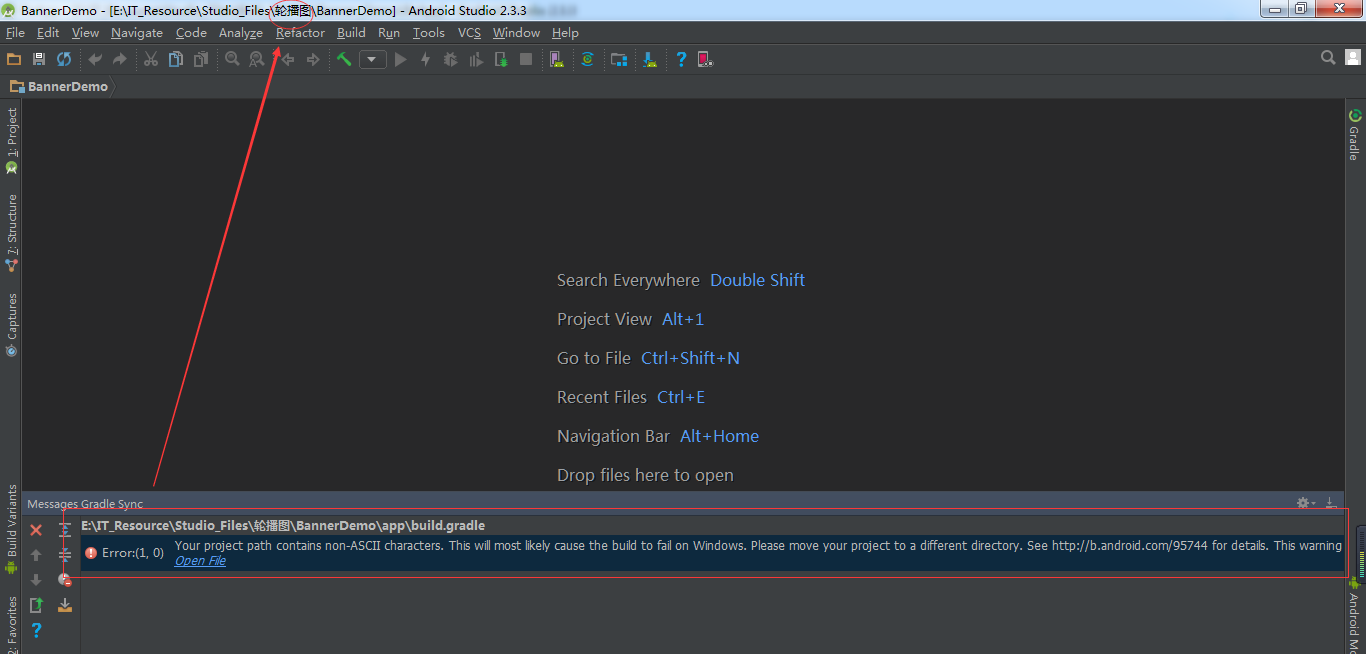Click the Debug bug icon

point(451,59)
